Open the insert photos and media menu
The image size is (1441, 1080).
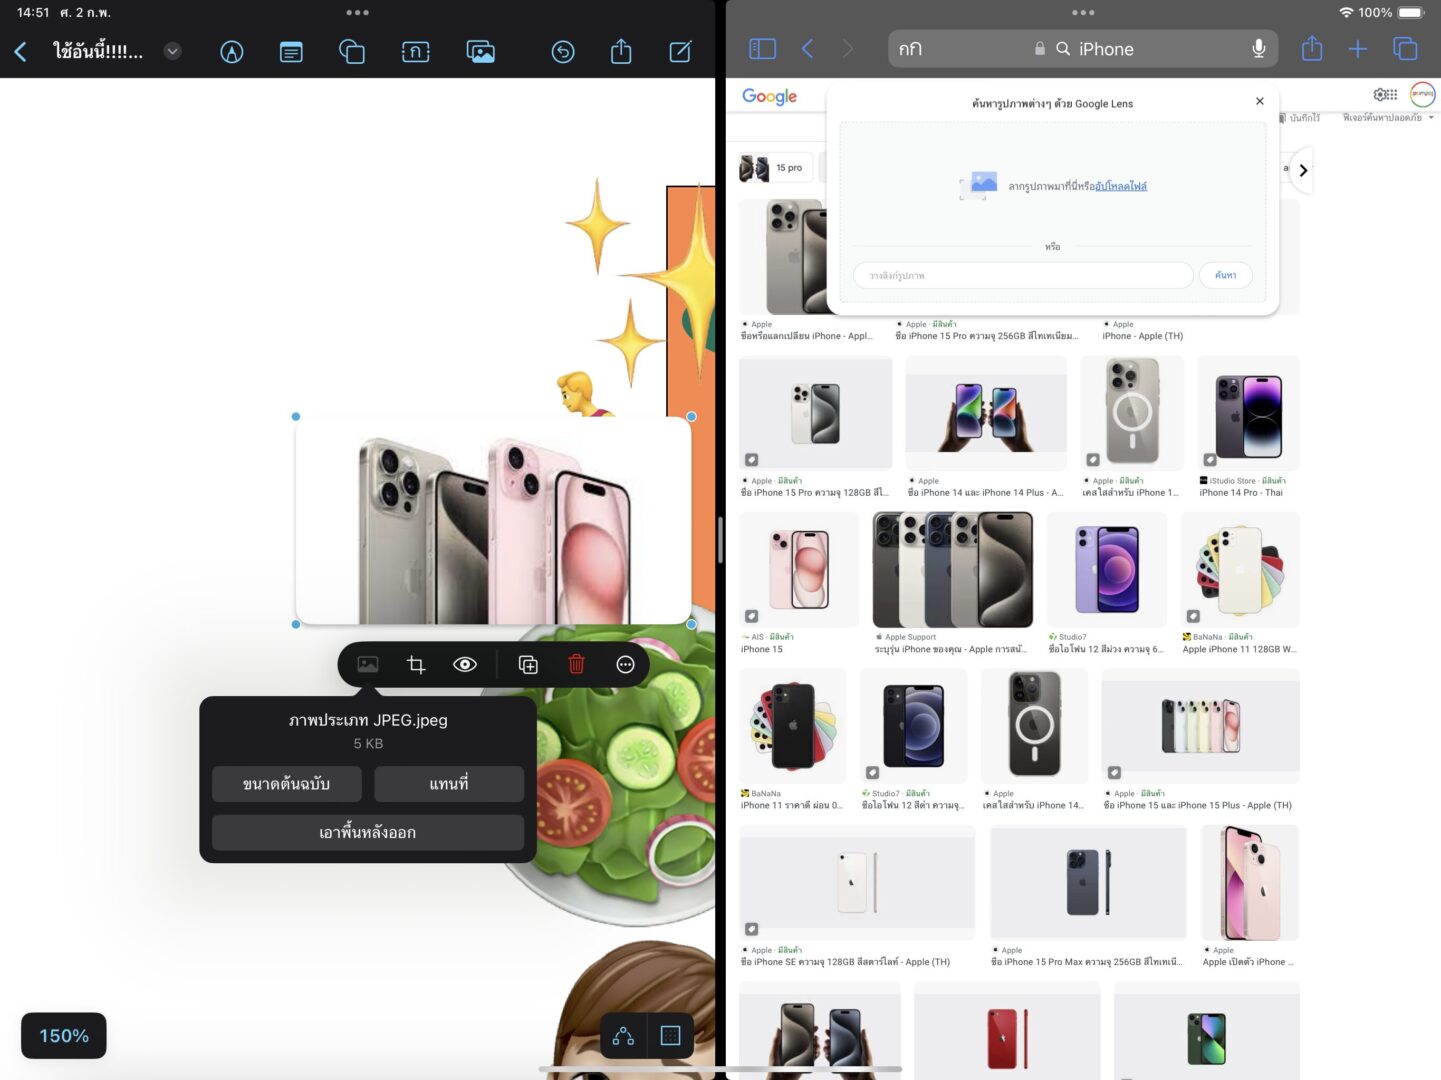[x=481, y=51]
